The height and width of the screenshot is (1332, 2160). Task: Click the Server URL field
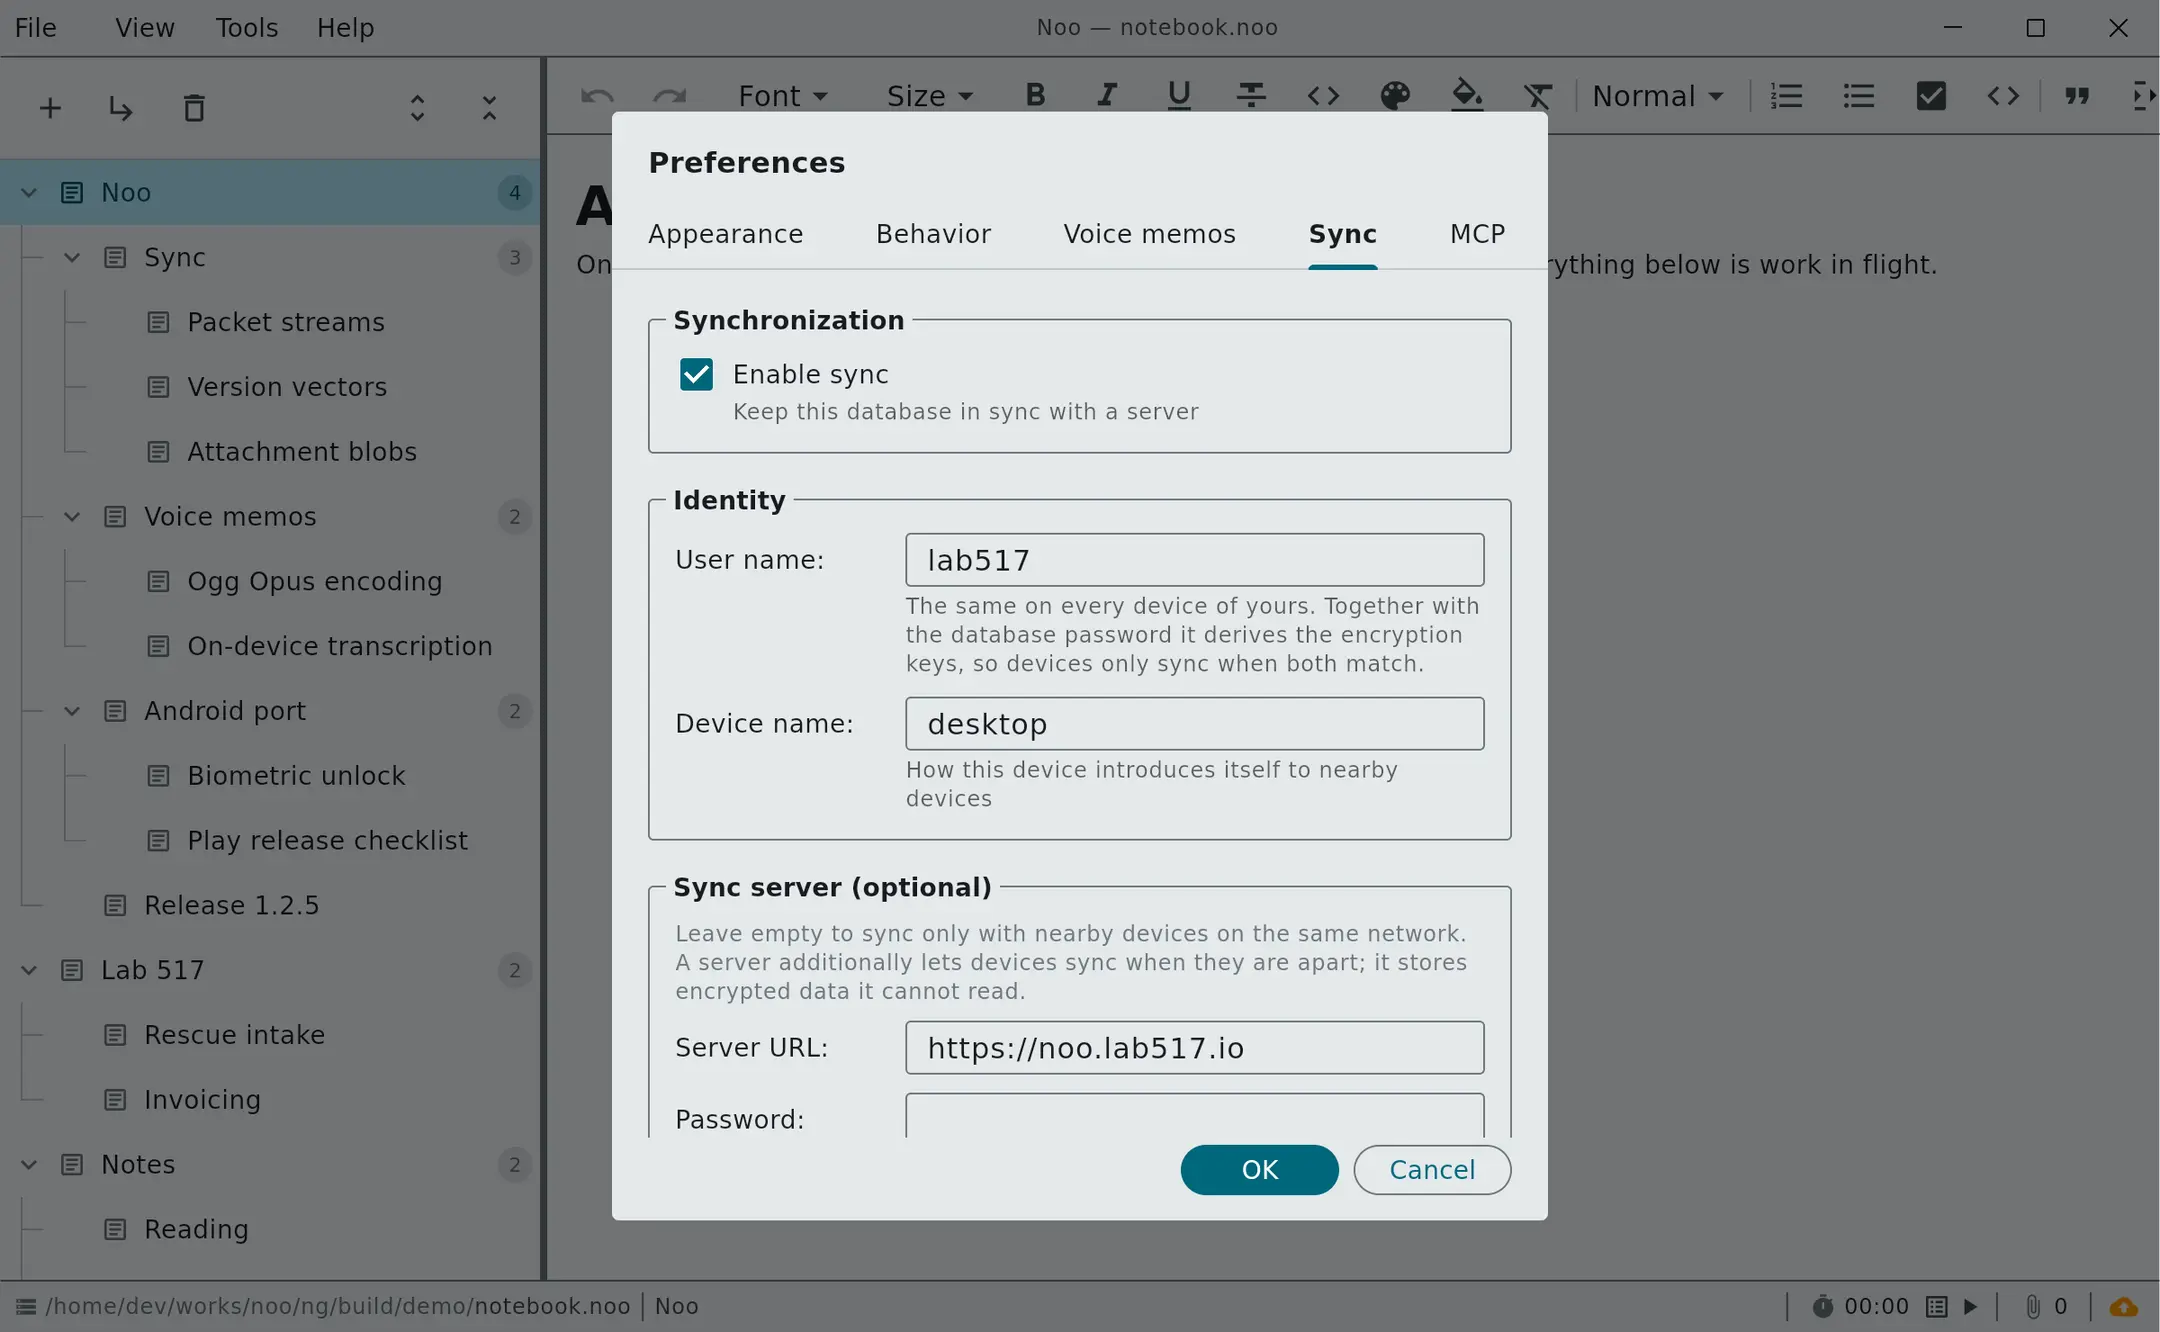(1194, 1048)
